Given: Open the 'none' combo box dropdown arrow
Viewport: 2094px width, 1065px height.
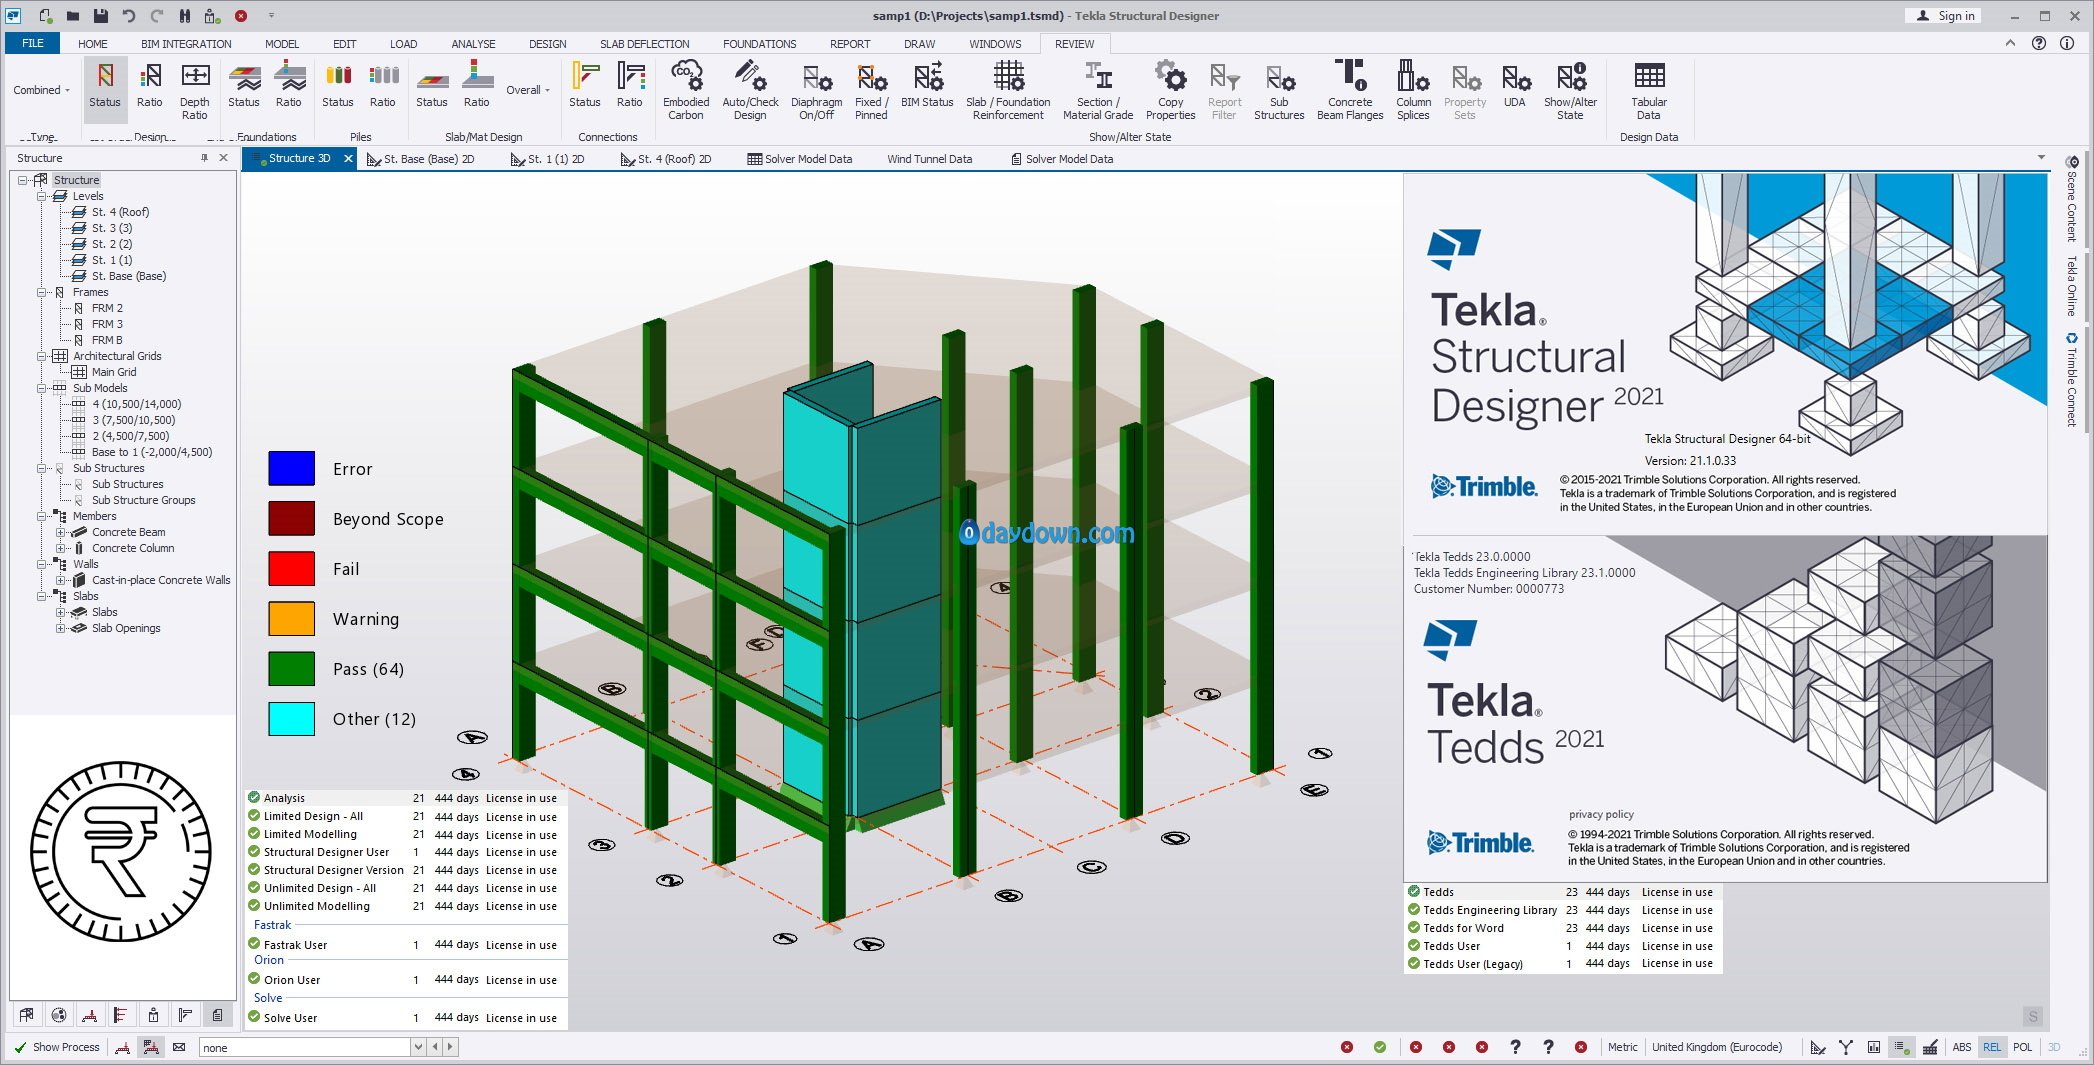Looking at the screenshot, I should tap(418, 1047).
